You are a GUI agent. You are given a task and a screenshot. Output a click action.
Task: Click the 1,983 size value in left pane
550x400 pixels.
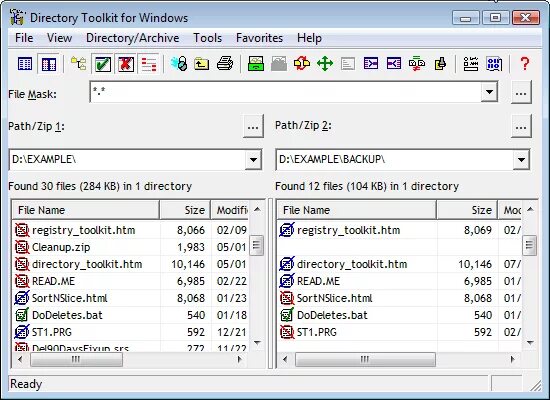[x=191, y=247]
